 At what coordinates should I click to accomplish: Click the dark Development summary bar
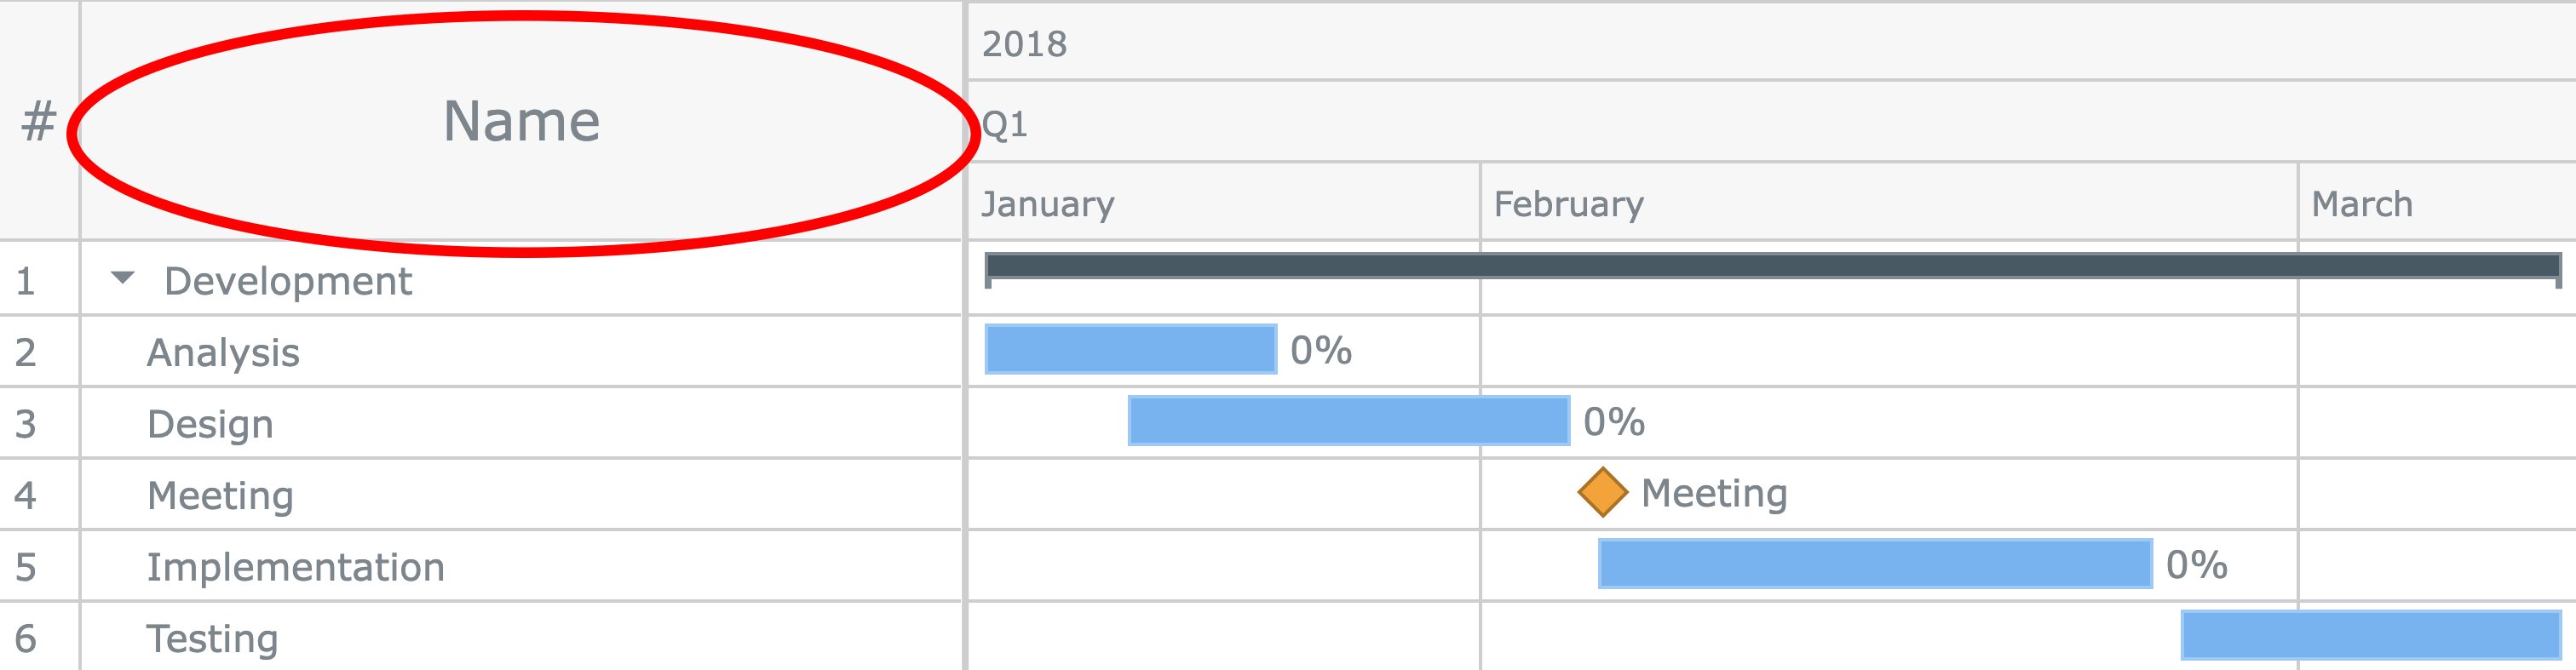1772,266
